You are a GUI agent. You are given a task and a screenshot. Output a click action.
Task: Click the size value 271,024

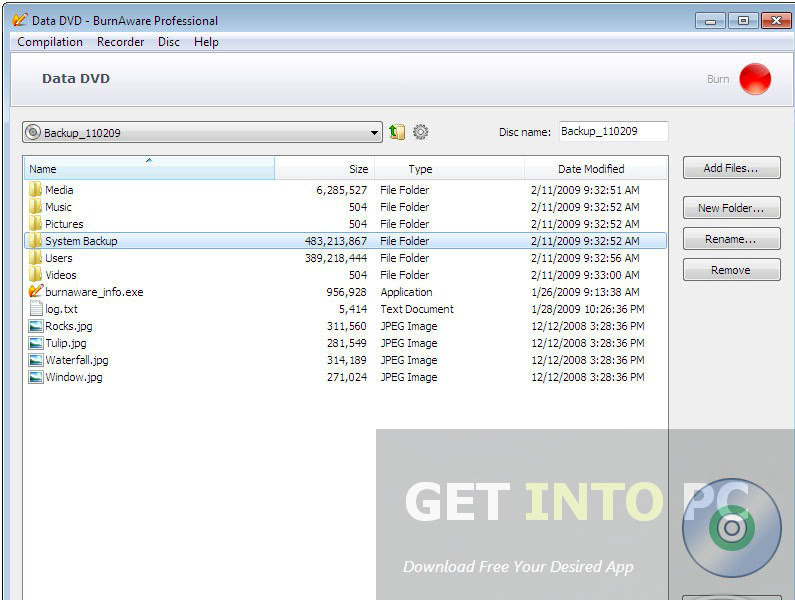[346, 377]
